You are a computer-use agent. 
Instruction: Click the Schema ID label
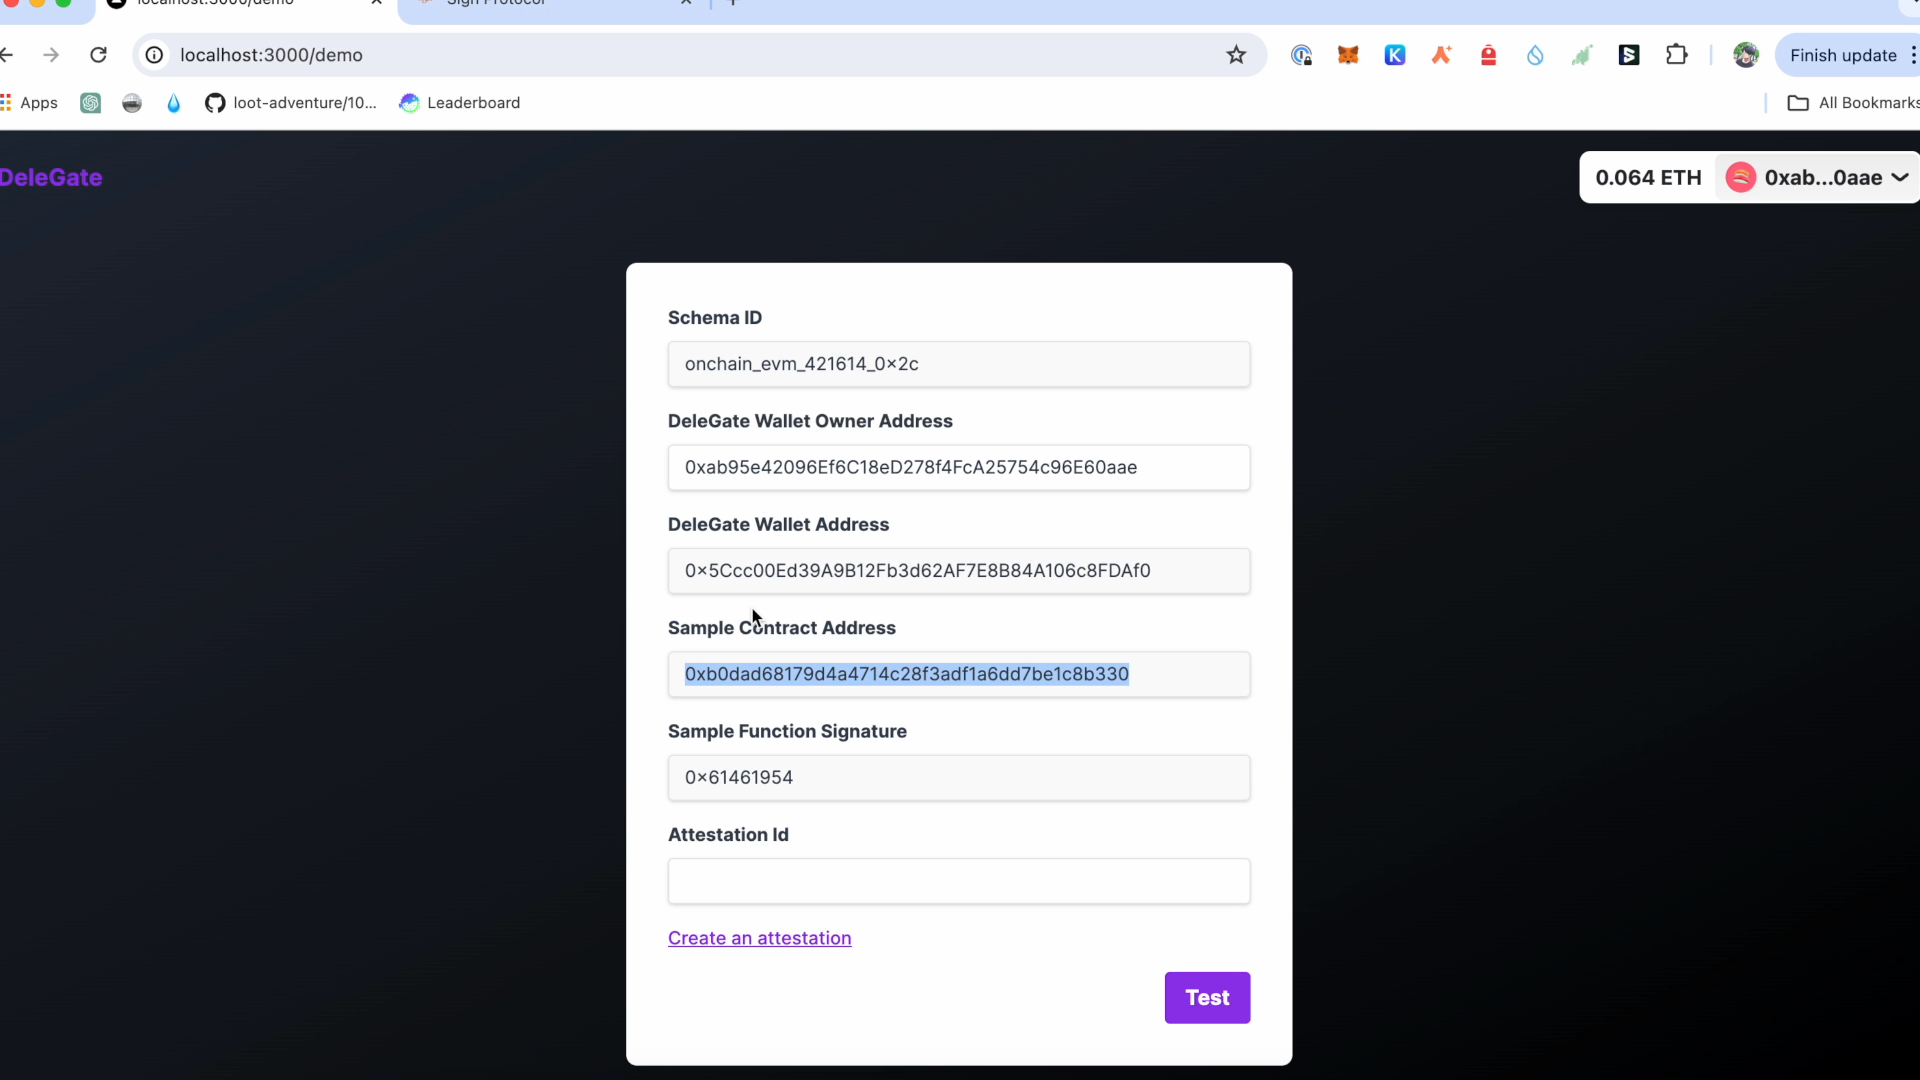(715, 318)
